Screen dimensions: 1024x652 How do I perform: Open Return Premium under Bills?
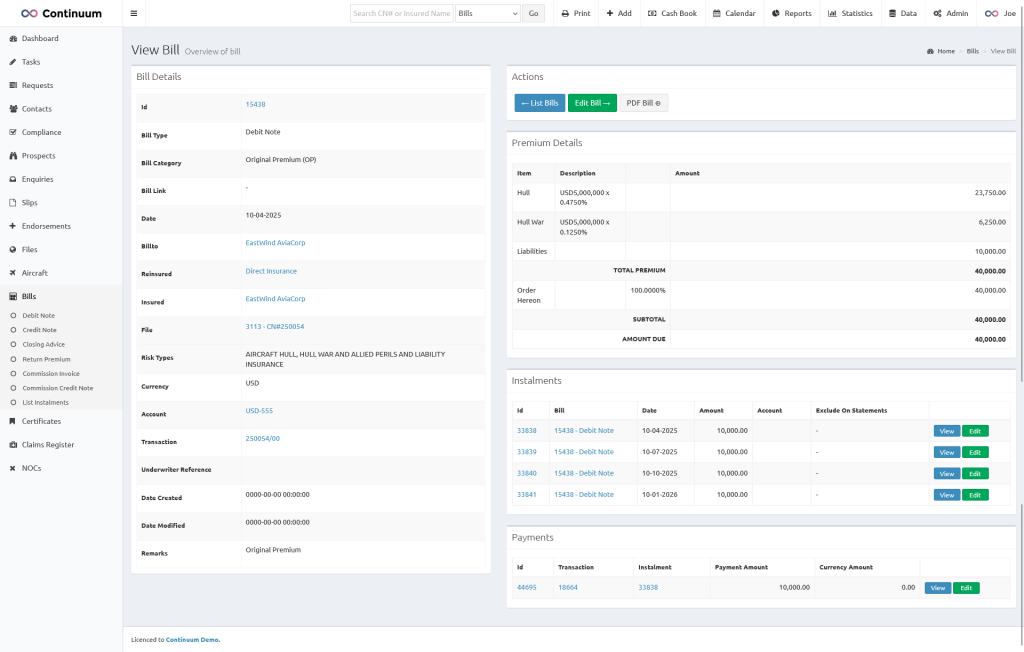tap(46, 359)
